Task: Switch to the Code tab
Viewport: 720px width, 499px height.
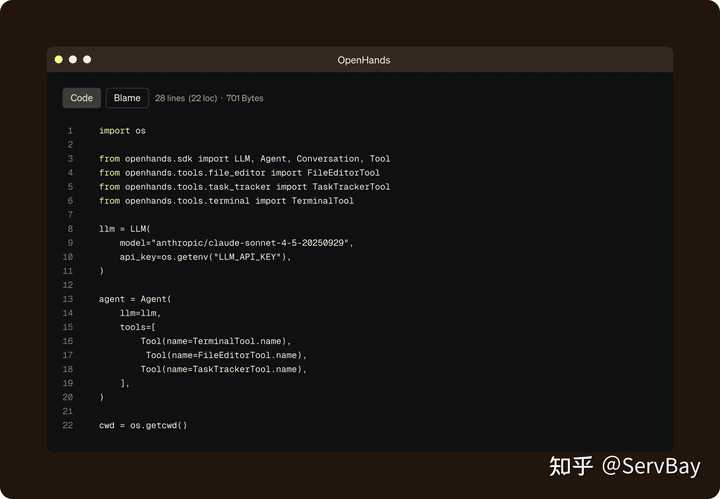Action: tap(82, 98)
